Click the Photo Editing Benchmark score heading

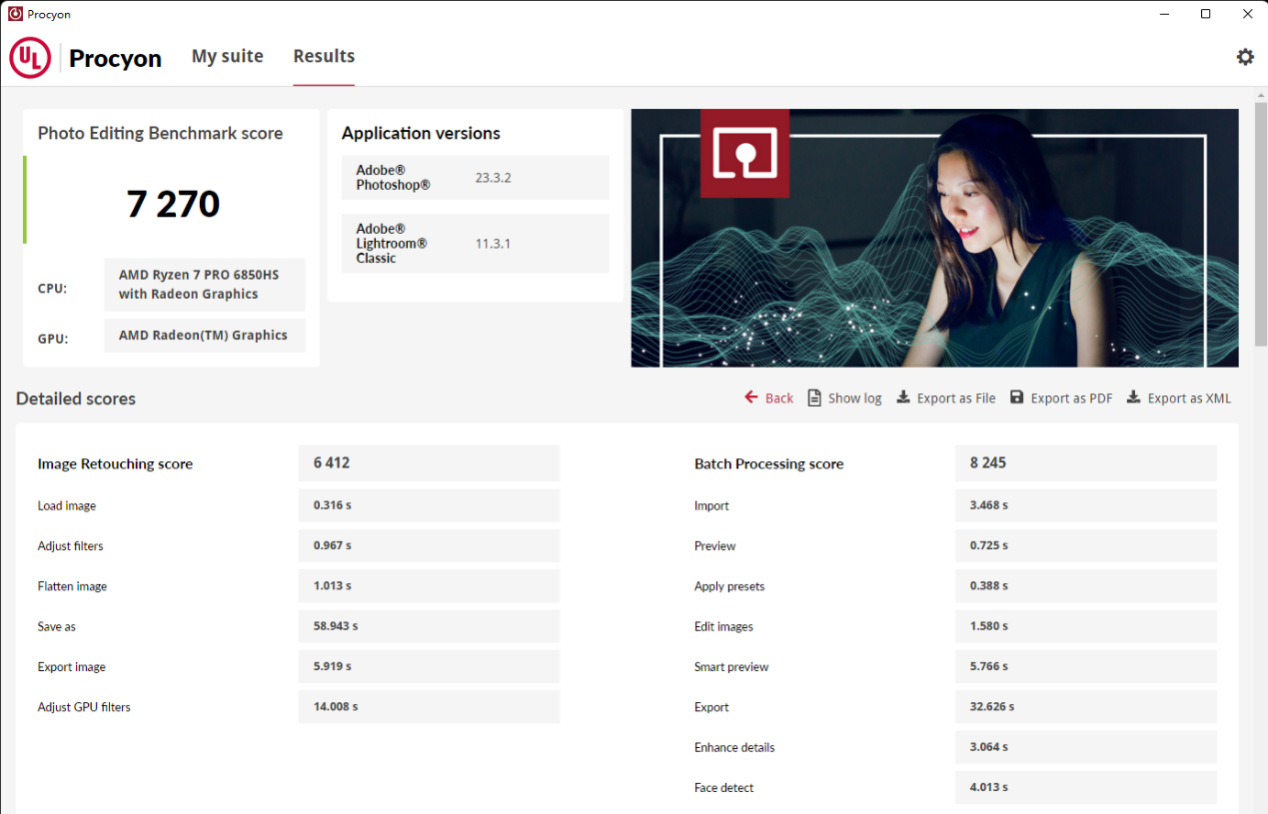tap(160, 133)
